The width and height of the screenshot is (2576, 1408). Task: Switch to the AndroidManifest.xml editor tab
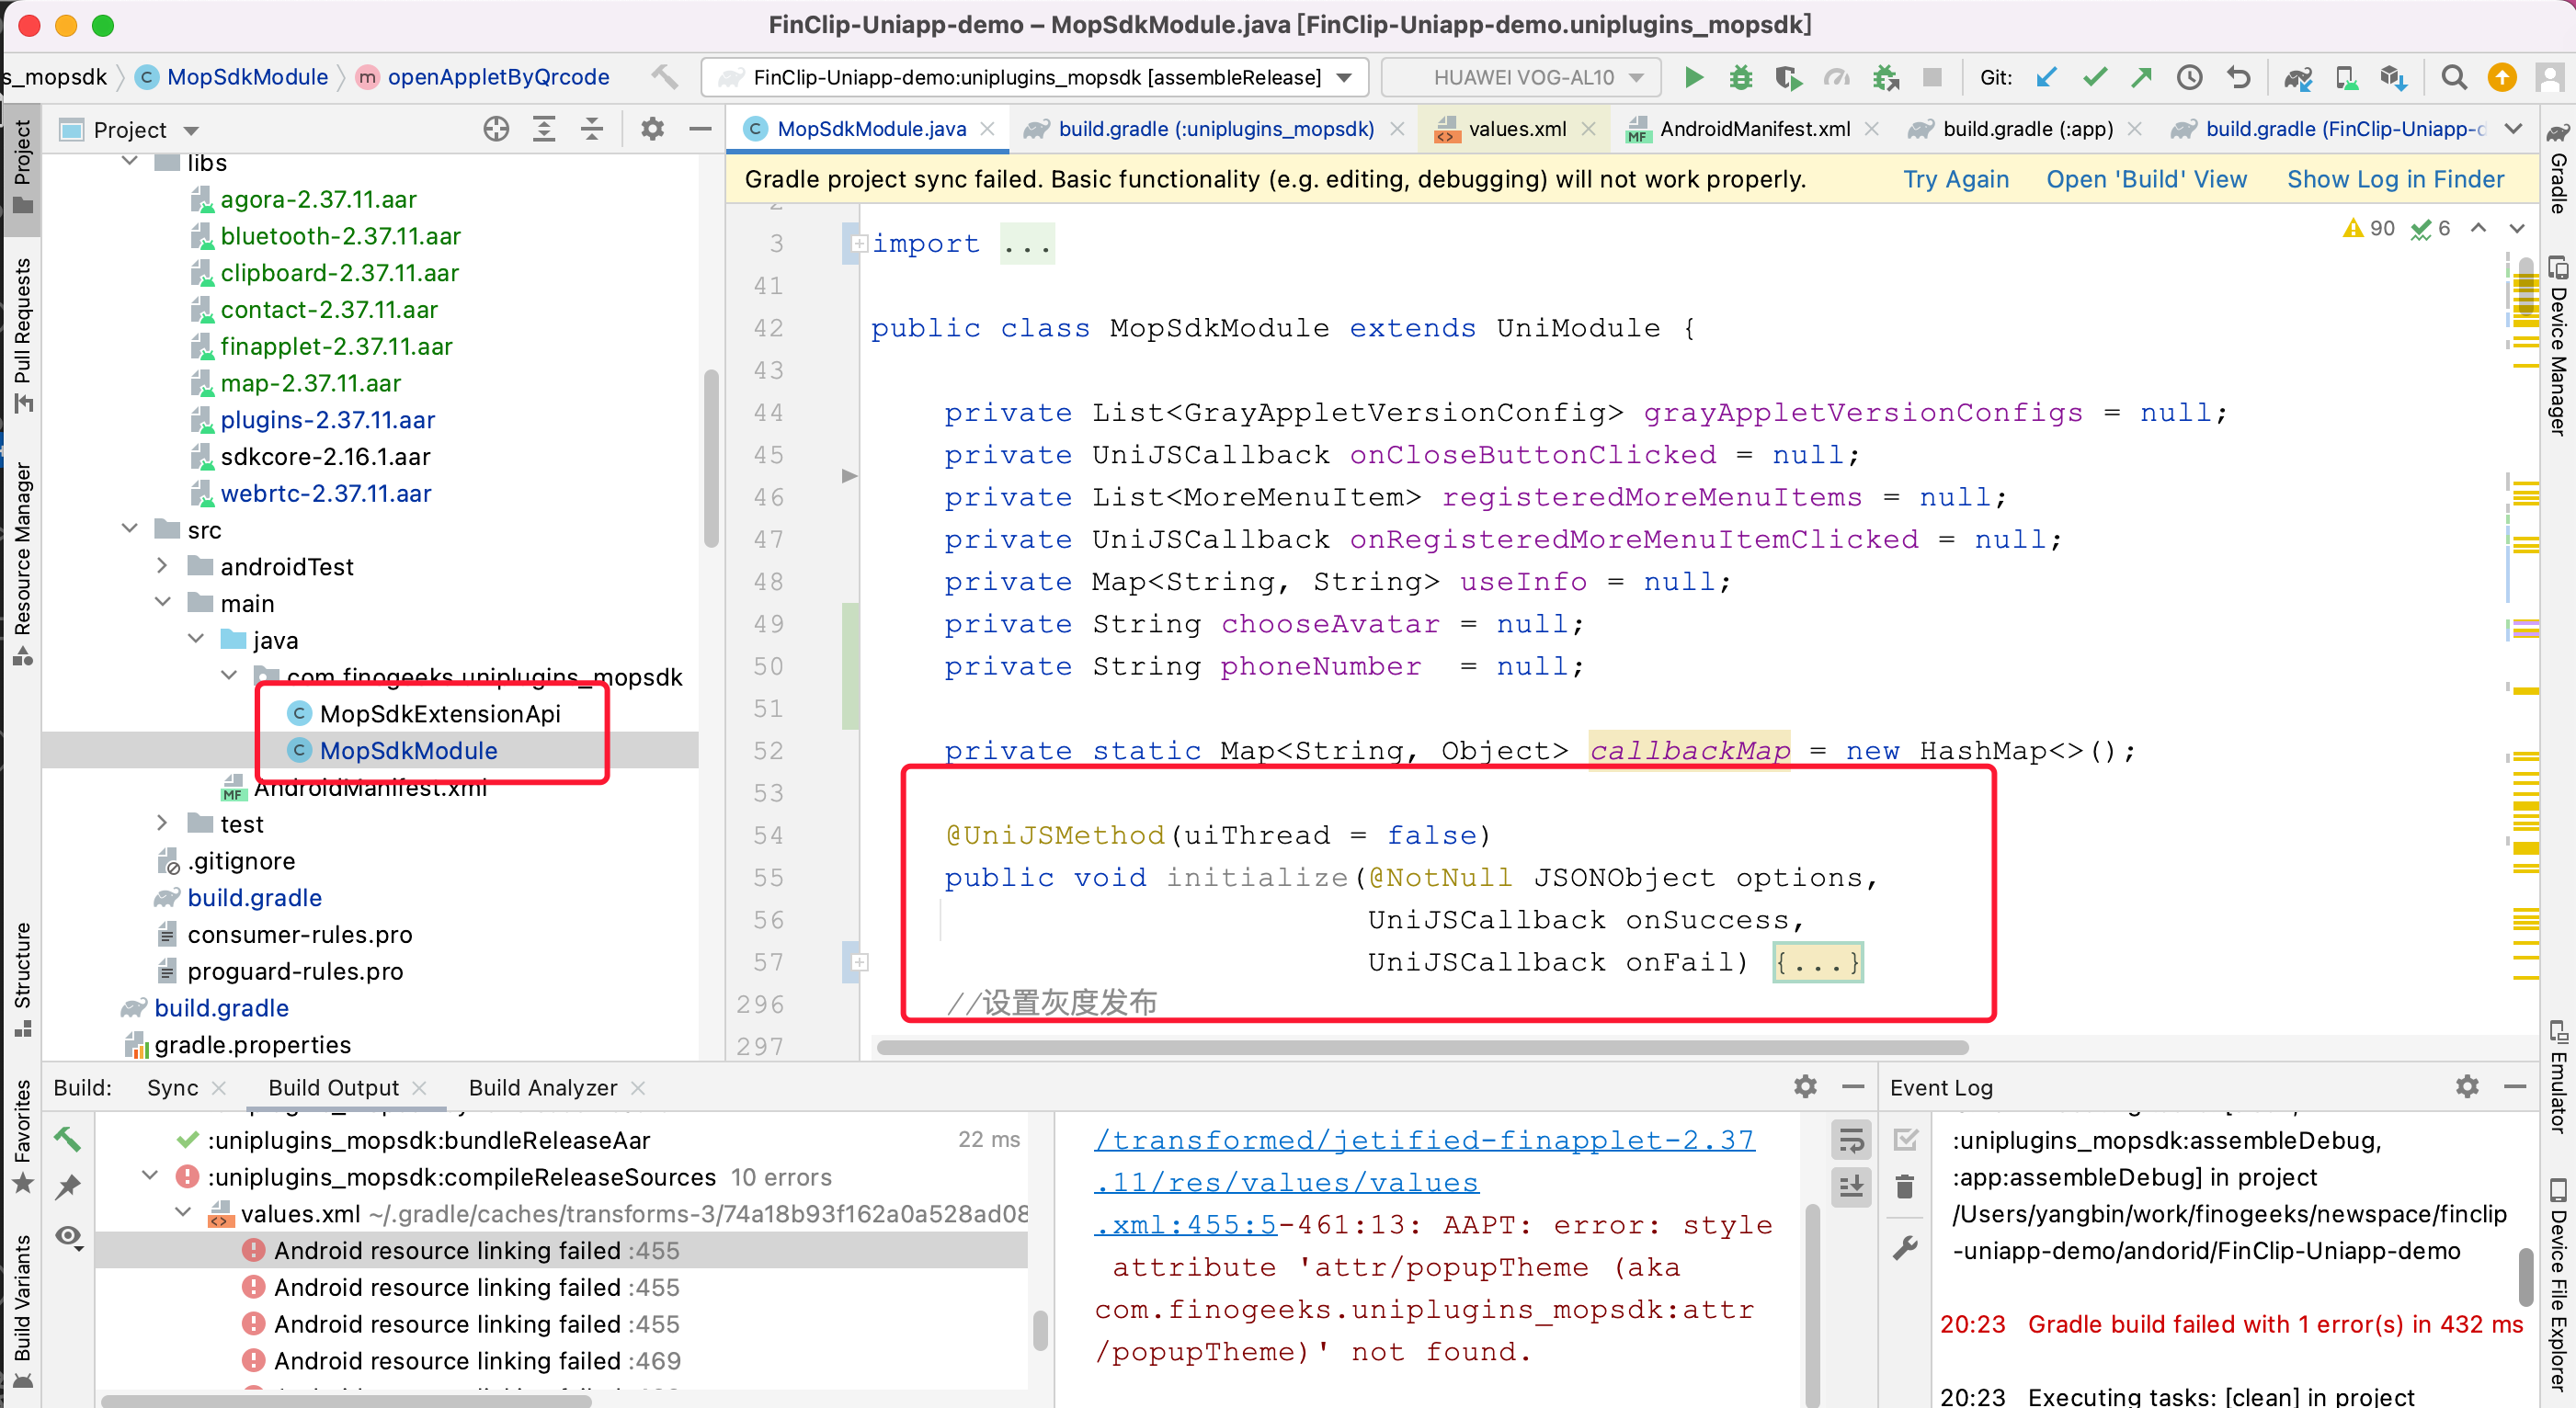[x=1753, y=129]
